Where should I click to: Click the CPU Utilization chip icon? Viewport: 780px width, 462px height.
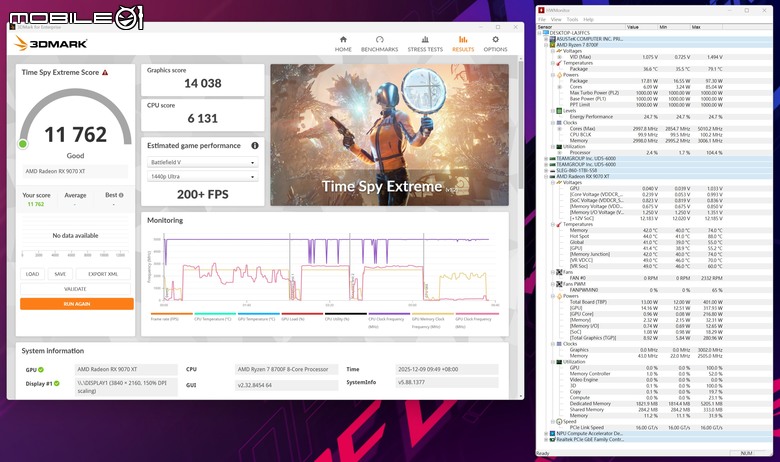[x=559, y=147]
